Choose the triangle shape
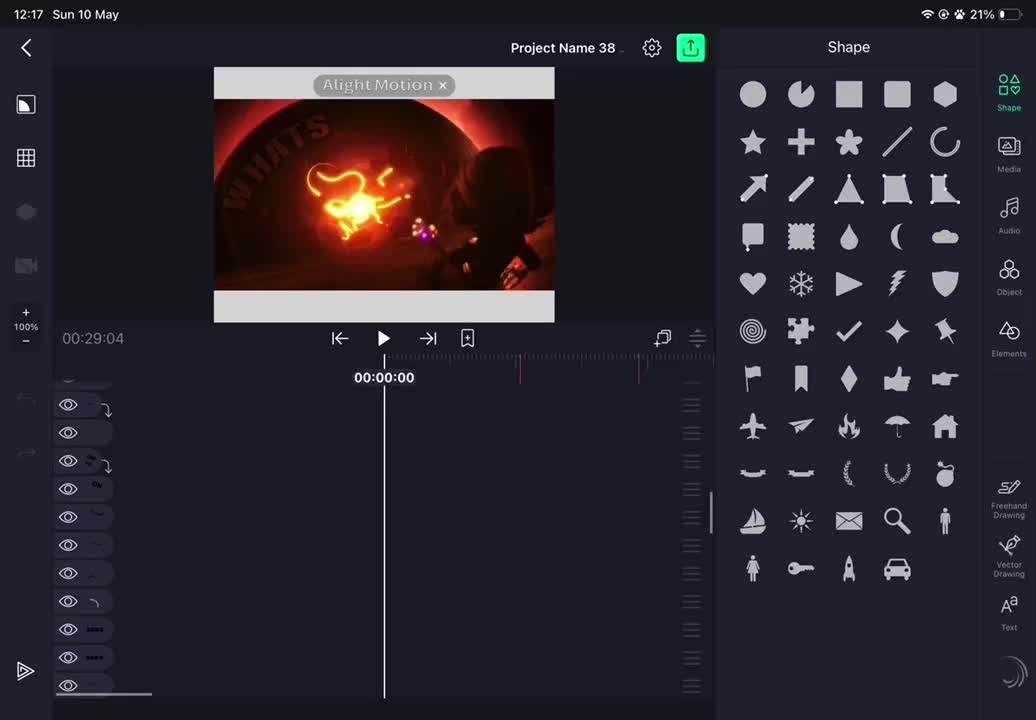 click(848, 190)
